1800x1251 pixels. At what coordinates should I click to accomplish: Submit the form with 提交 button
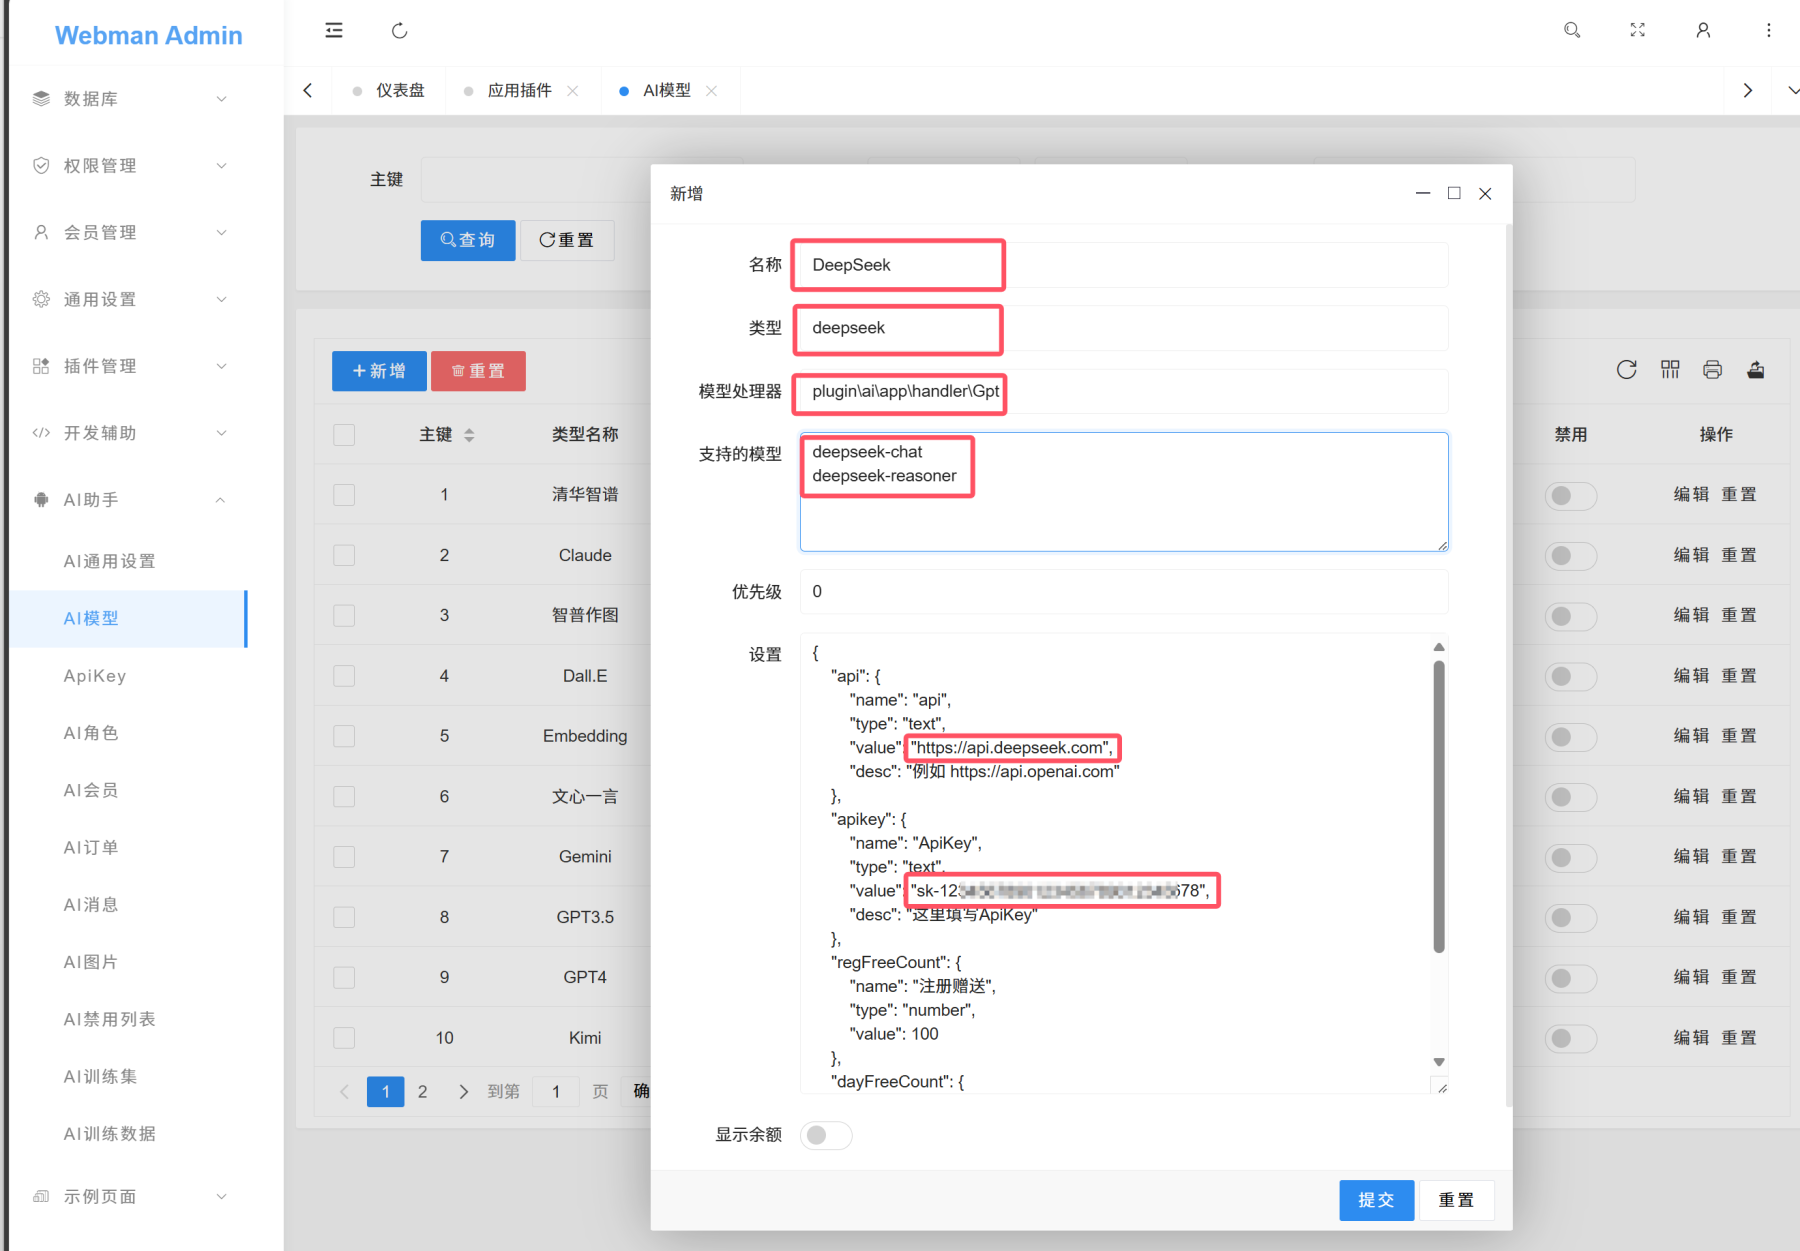(x=1376, y=1200)
